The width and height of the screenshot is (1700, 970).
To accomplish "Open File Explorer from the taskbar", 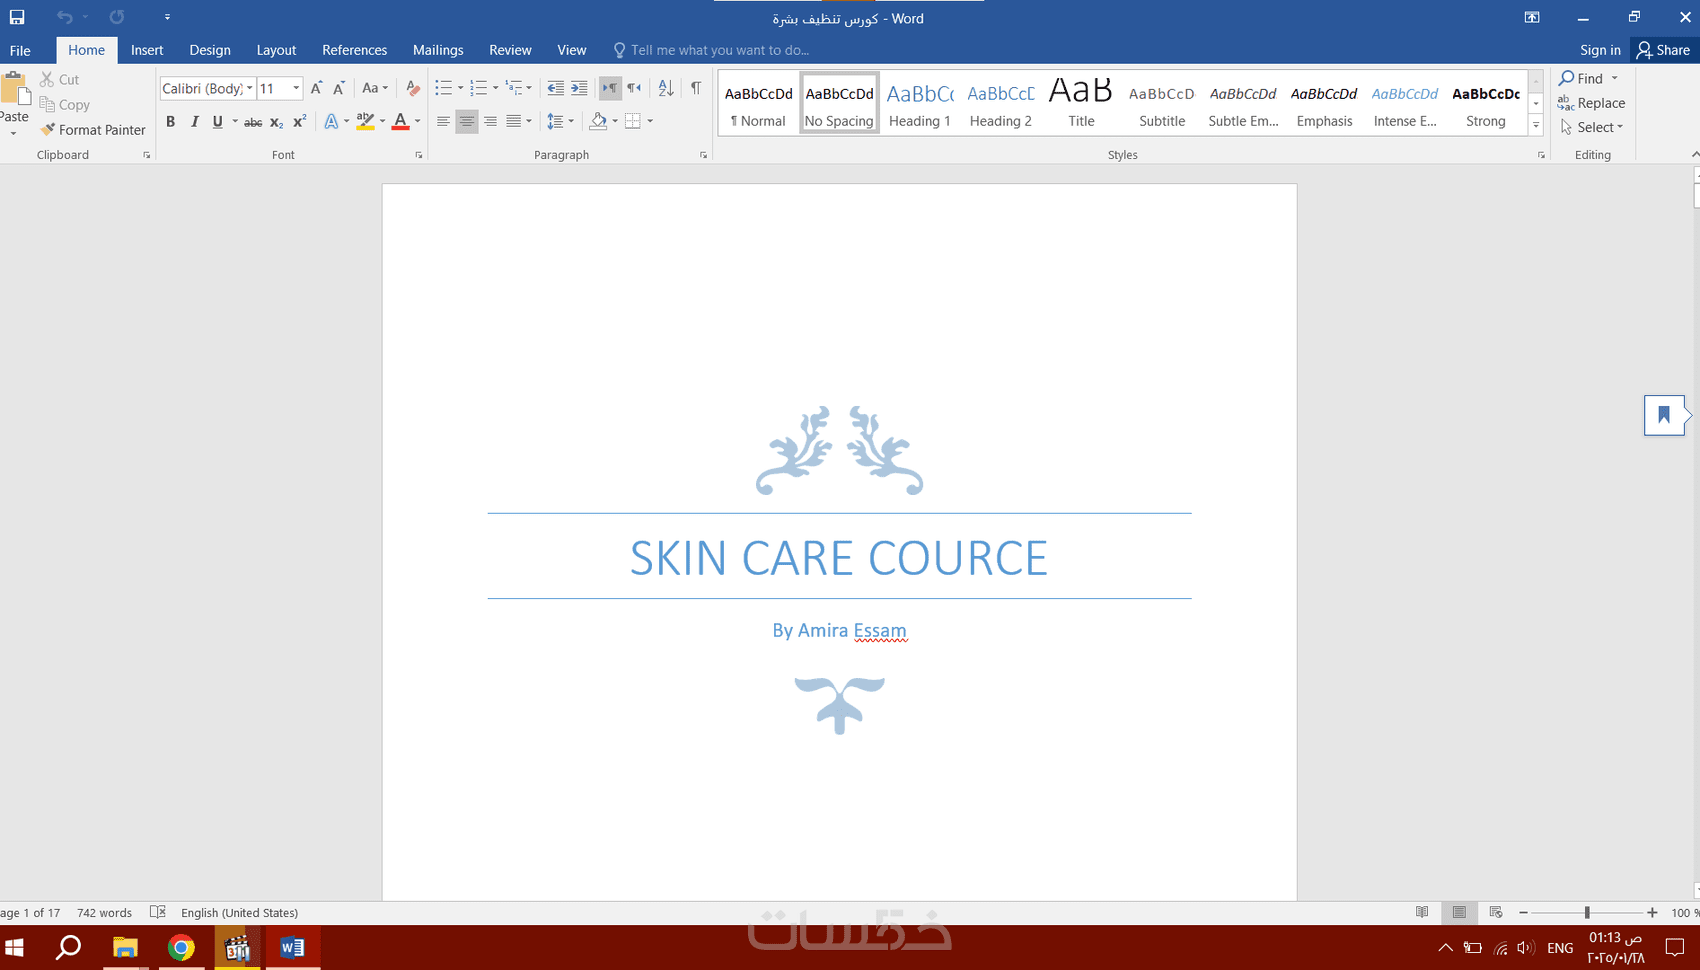I will pyautogui.click(x=125, y=947).
